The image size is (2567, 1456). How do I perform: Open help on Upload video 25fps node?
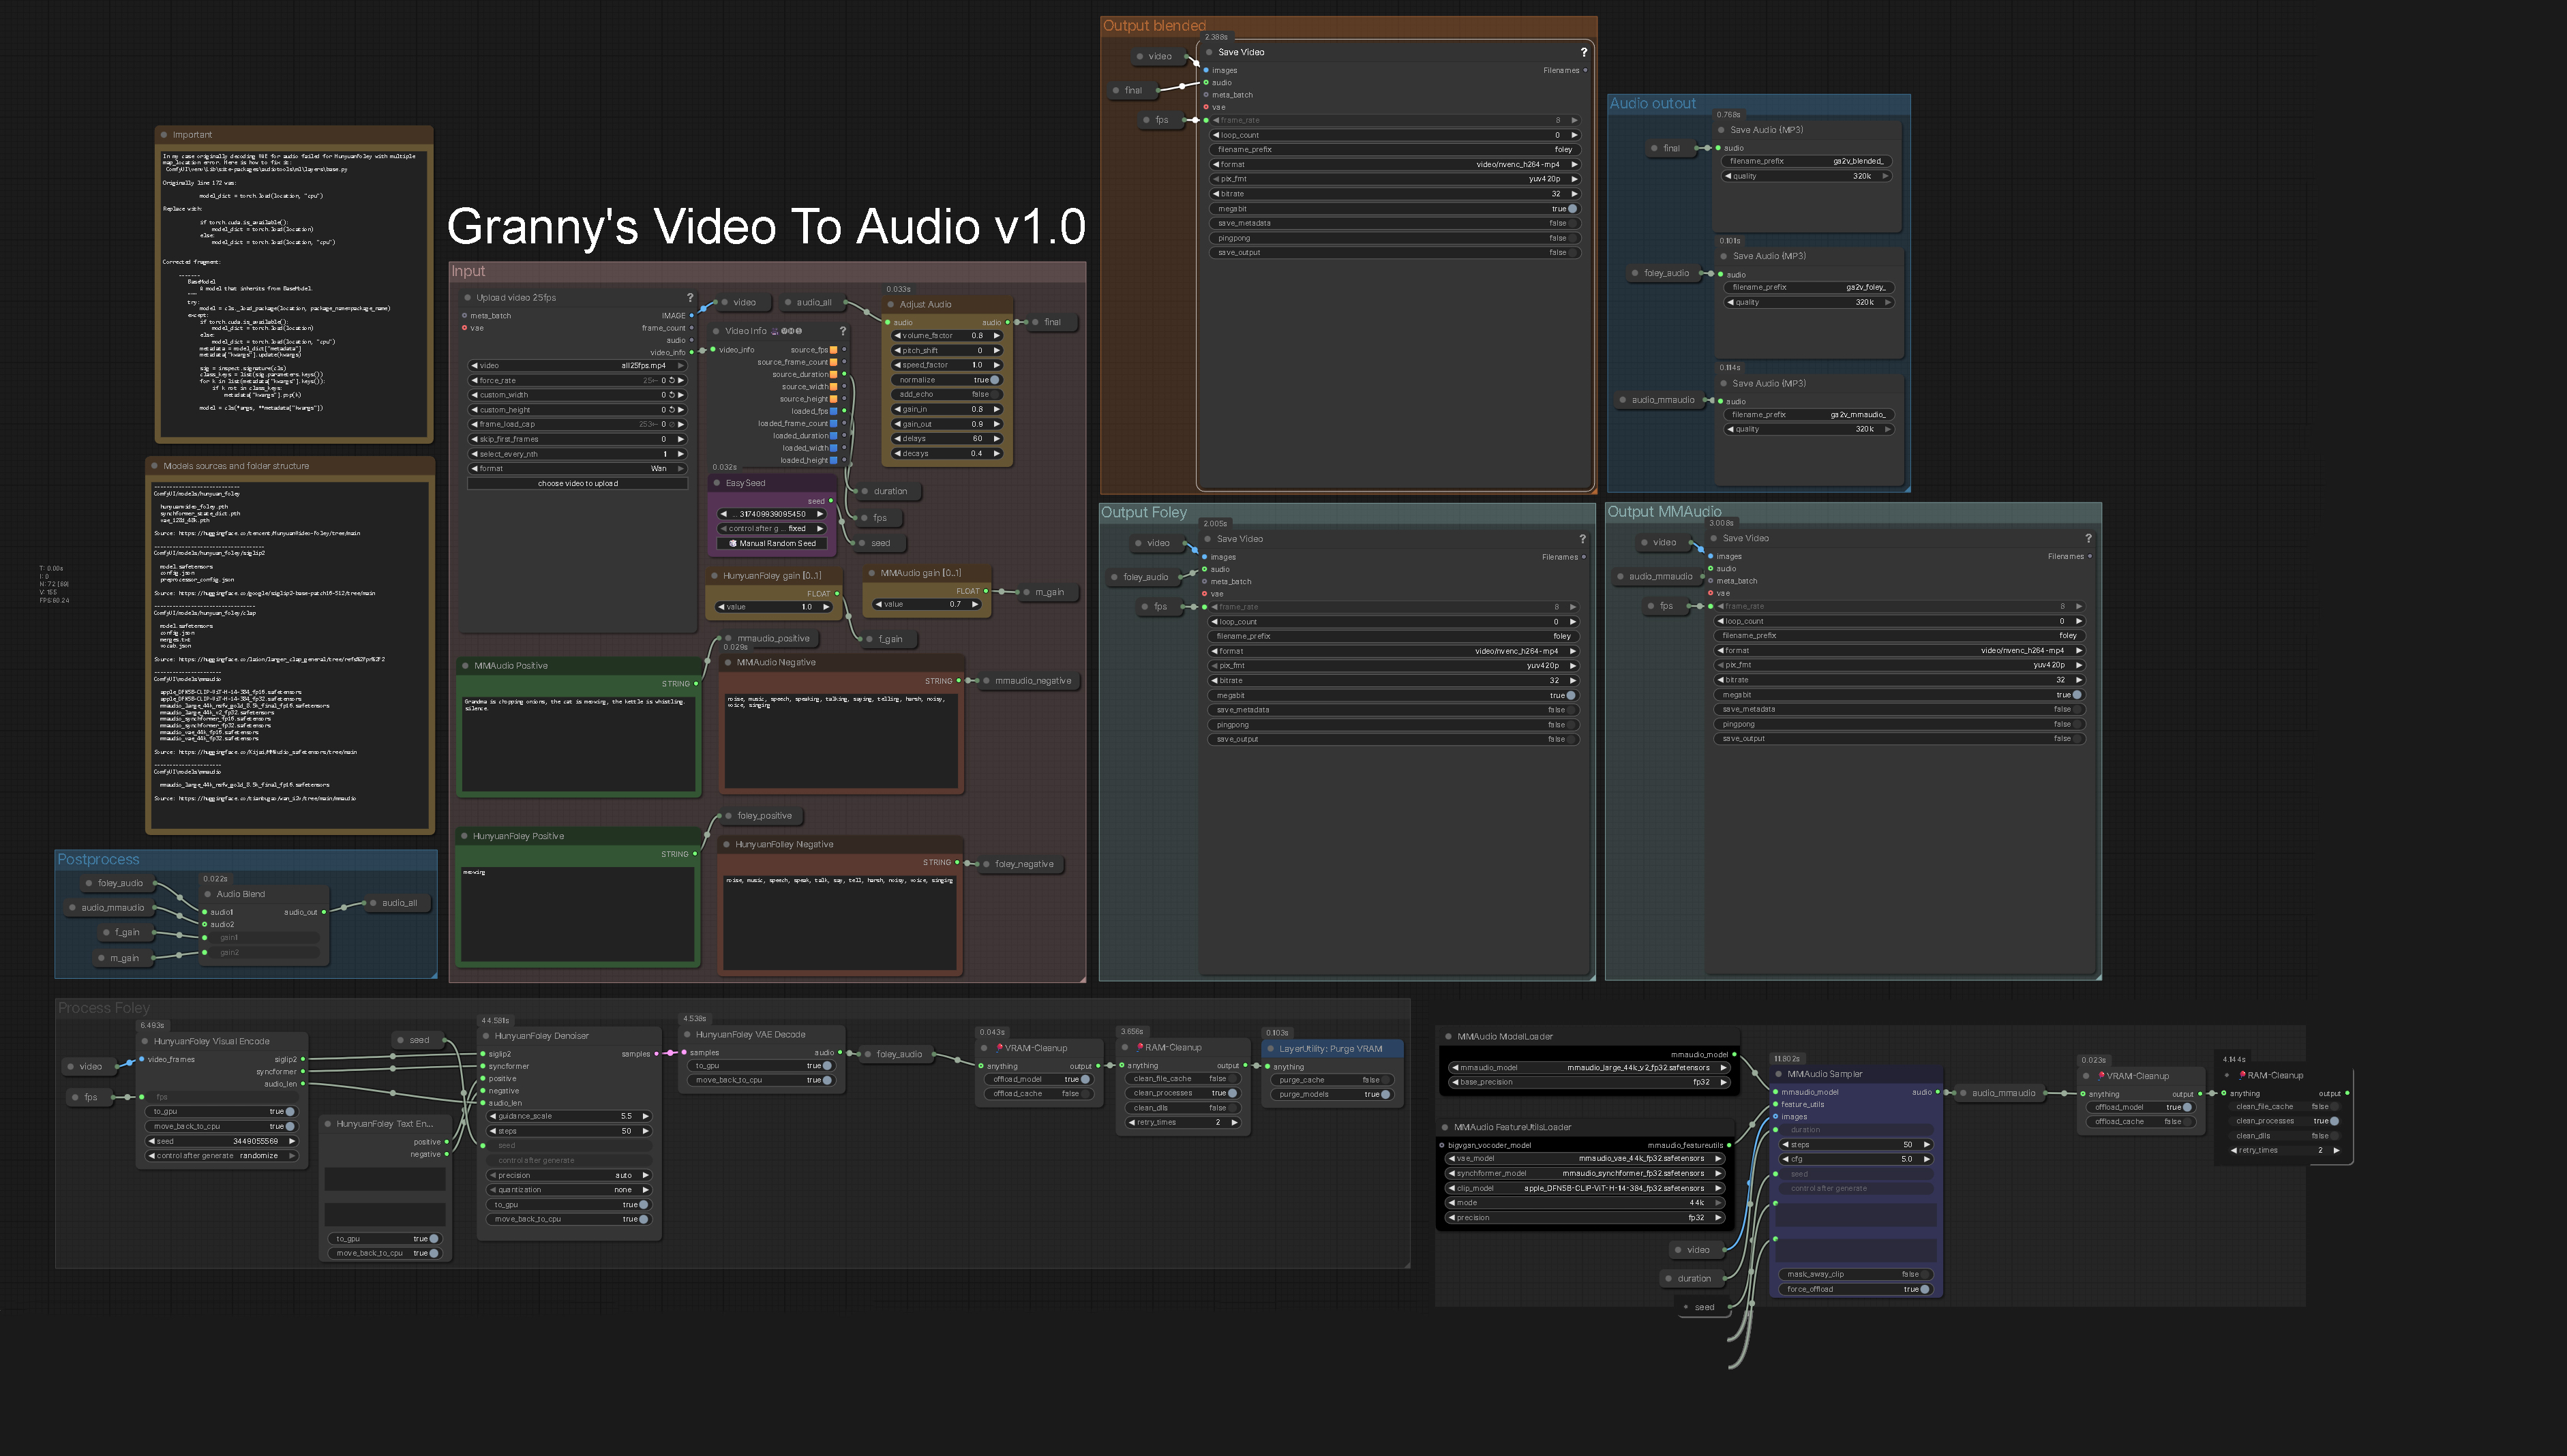690,297
